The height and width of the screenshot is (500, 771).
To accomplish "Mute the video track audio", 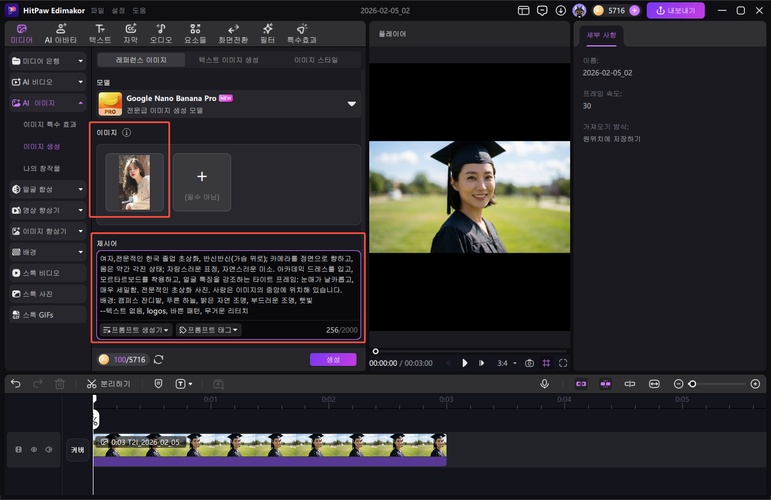I will [x=47, y=450].
